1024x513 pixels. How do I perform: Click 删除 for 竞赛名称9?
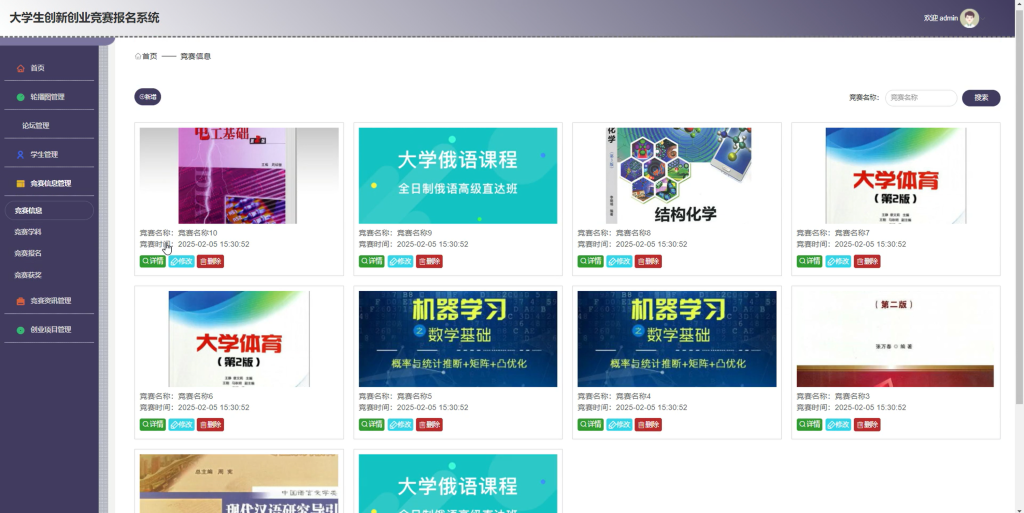429,261
